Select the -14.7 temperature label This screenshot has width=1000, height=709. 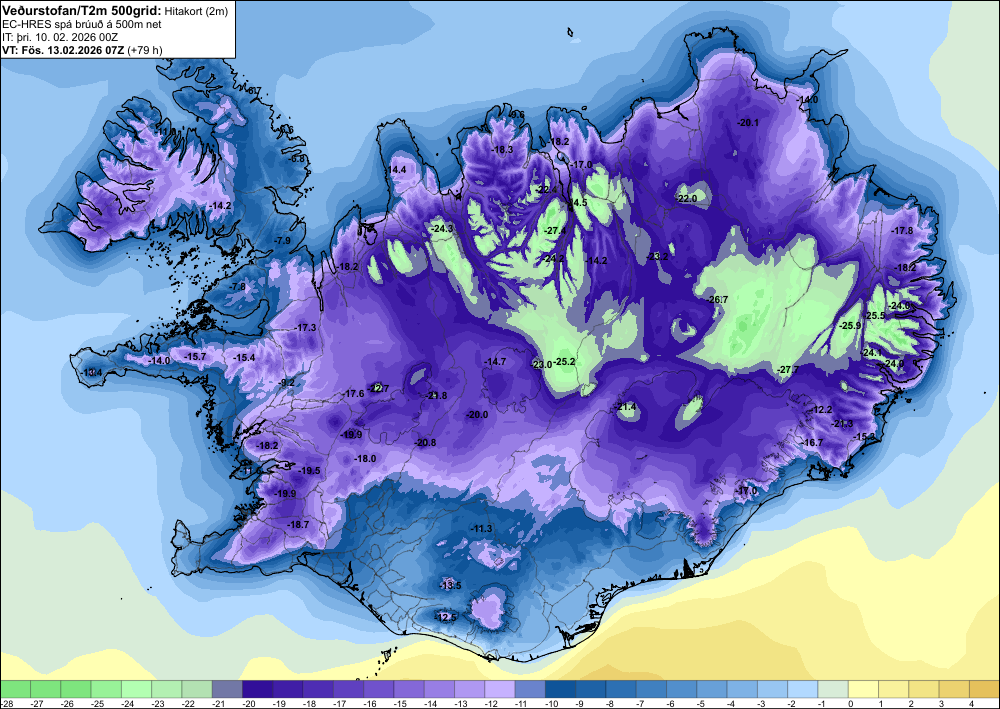(x=495, y=362)
